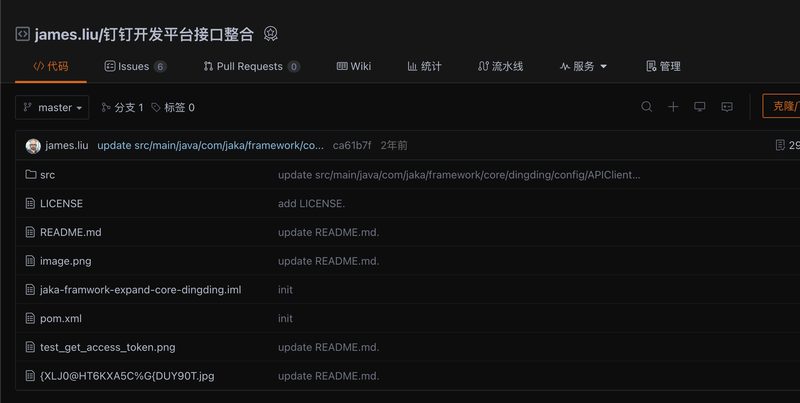Click the jpg file row commit message
This screenshot has width=800, height=403.
click(x=329, y=376)
